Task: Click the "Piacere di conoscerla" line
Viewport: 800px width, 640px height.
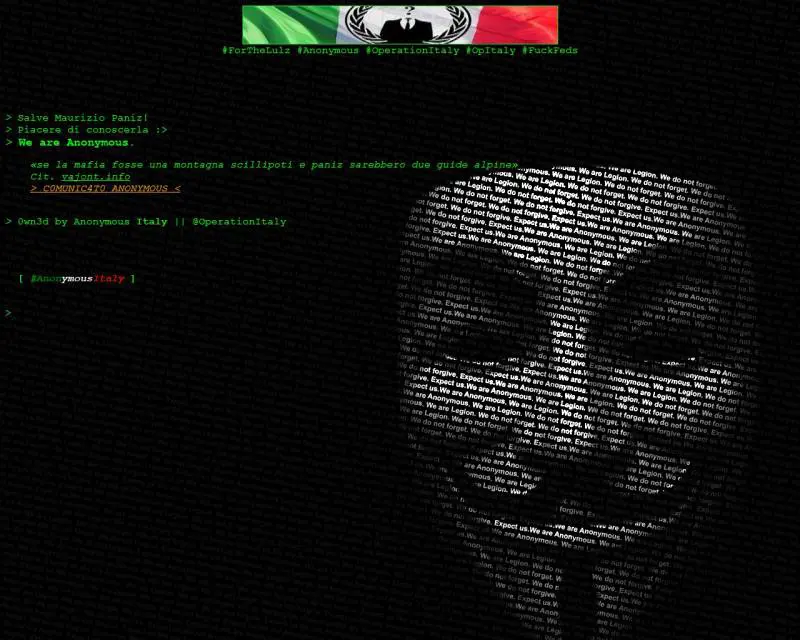Action: pos(86,130)
